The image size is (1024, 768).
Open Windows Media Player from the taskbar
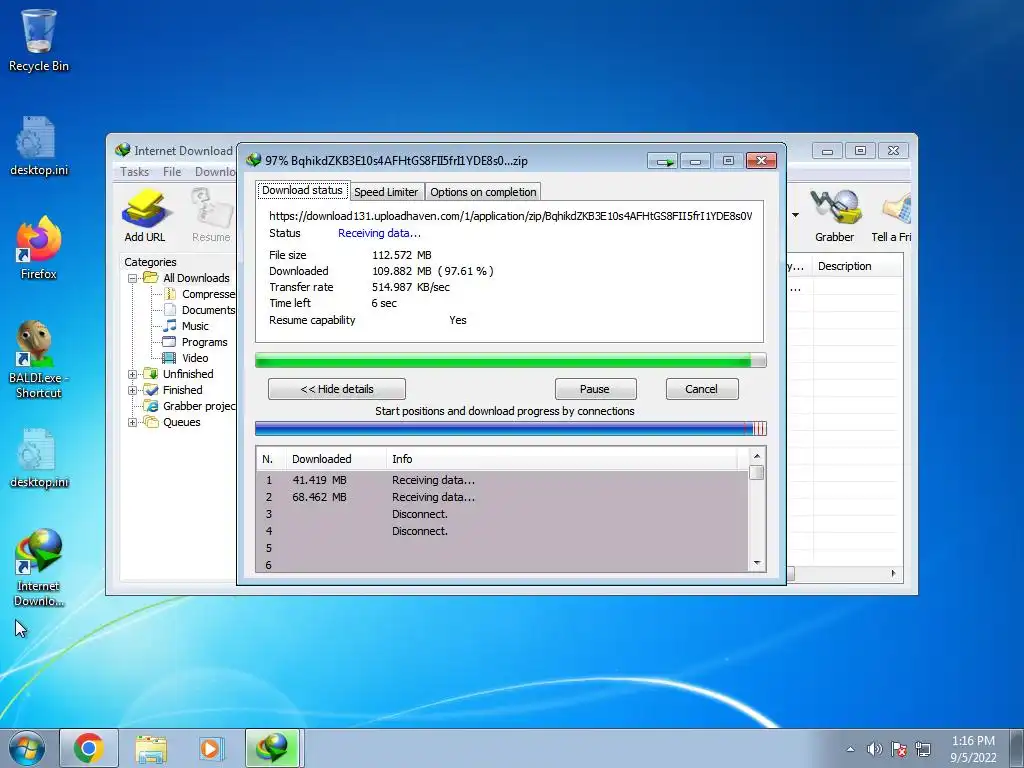pos(211,748)
